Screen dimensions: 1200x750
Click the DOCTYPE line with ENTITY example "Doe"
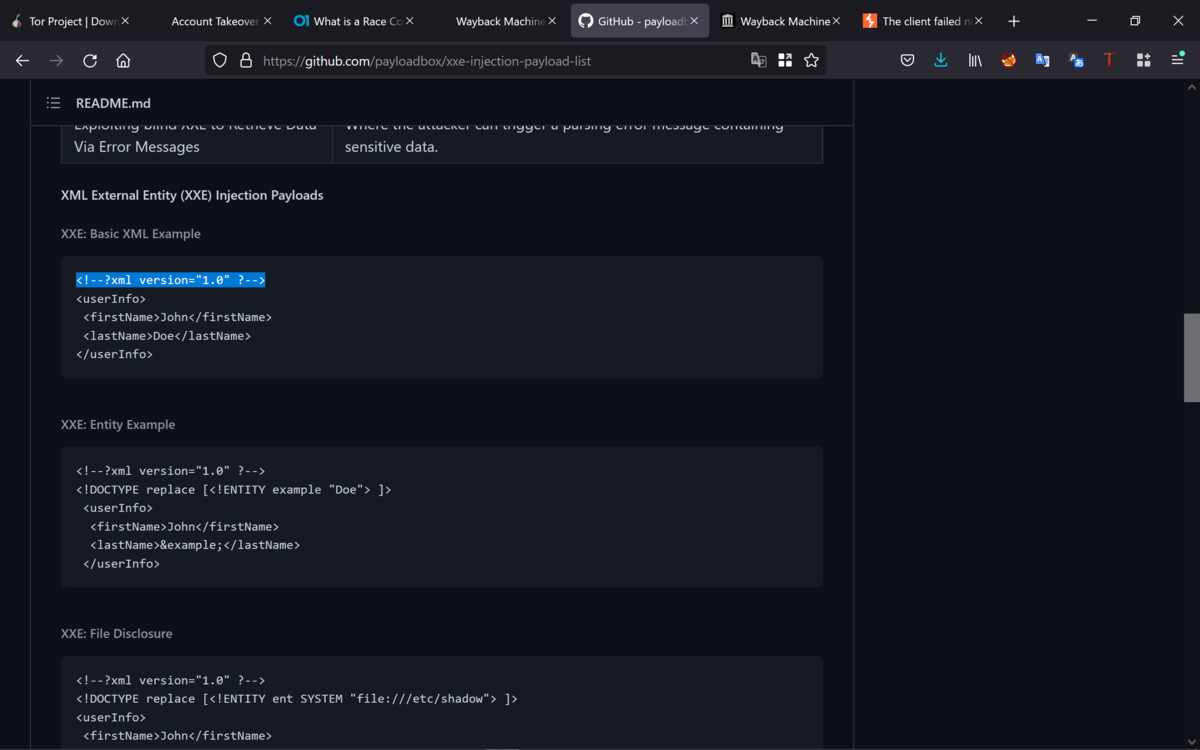tap(234, 490)
